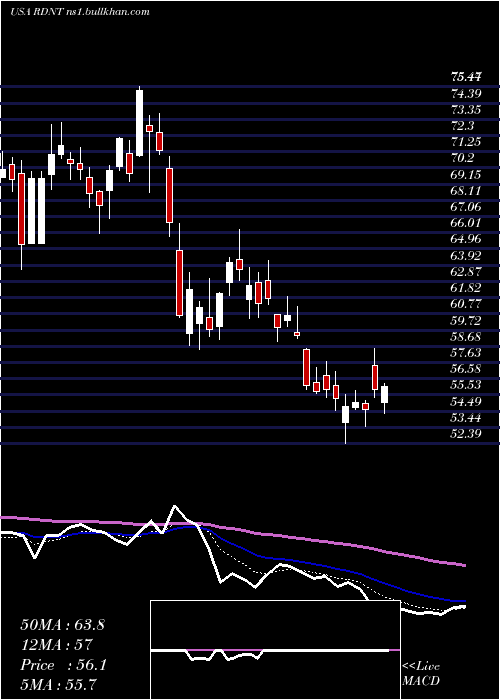Screen dimensions: 500x700
Task: Click the 70.2 price axis label
Action: pos(463,158)
